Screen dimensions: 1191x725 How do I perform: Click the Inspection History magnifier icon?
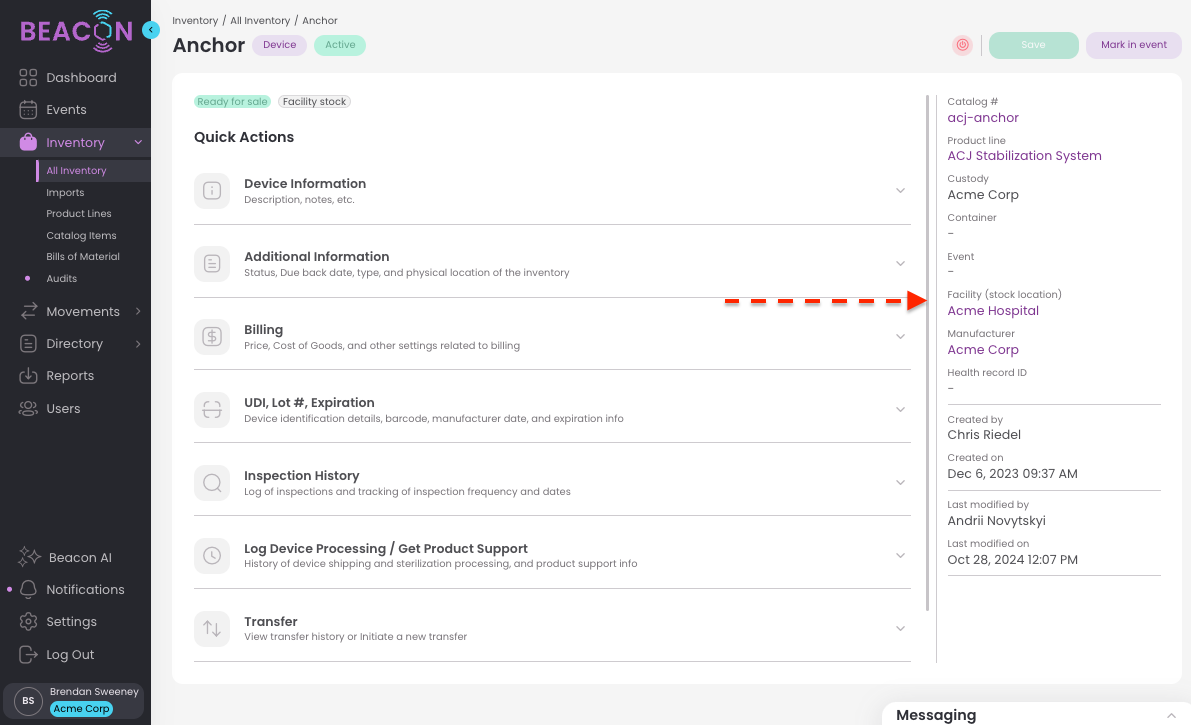click(x=212, y=483)
